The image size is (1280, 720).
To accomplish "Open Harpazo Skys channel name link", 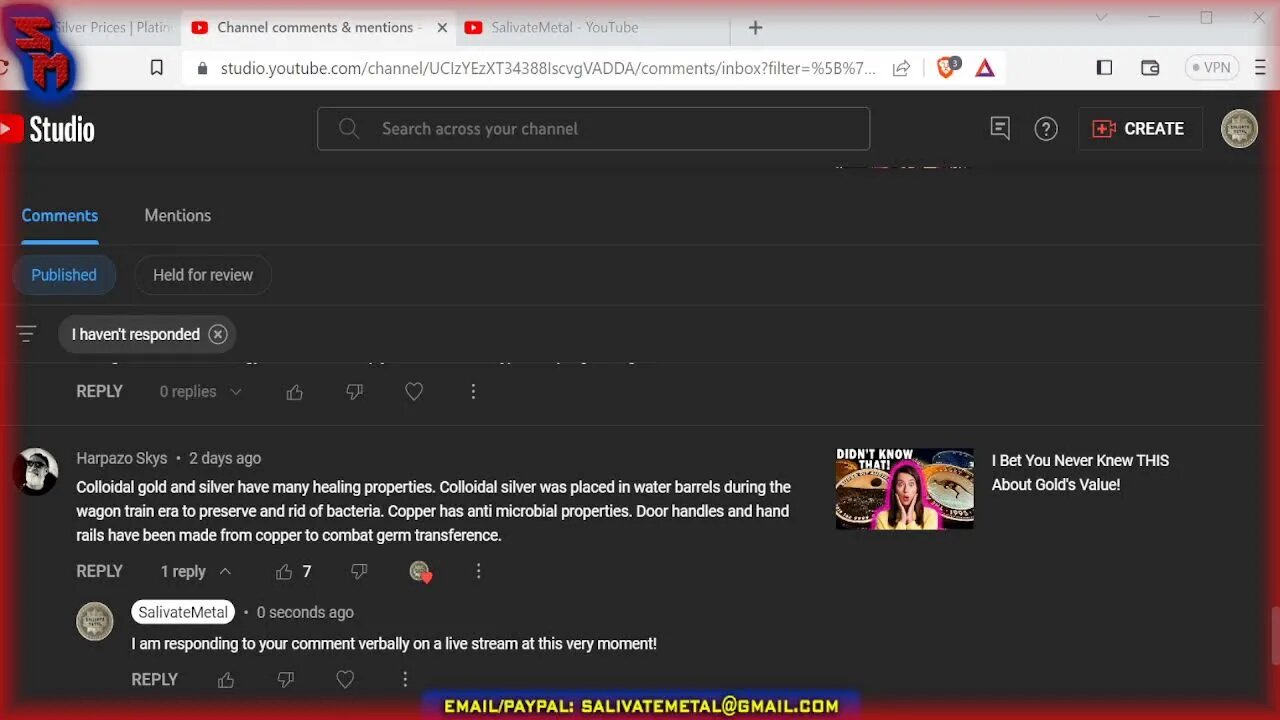I will click(x=122, y=458).
